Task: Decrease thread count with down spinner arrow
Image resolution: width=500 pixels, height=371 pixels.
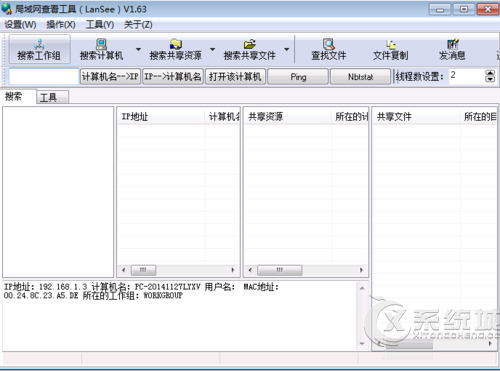Action: point(490,79)
